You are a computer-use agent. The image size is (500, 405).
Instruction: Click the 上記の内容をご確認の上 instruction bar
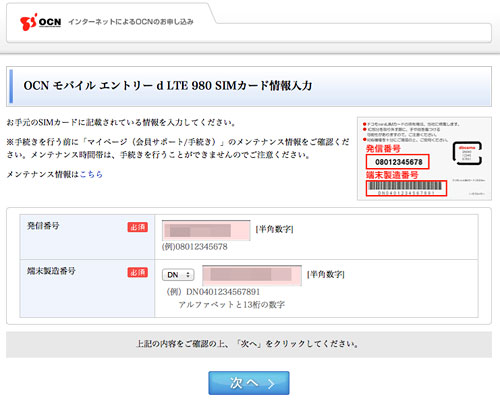pos(249,344)
